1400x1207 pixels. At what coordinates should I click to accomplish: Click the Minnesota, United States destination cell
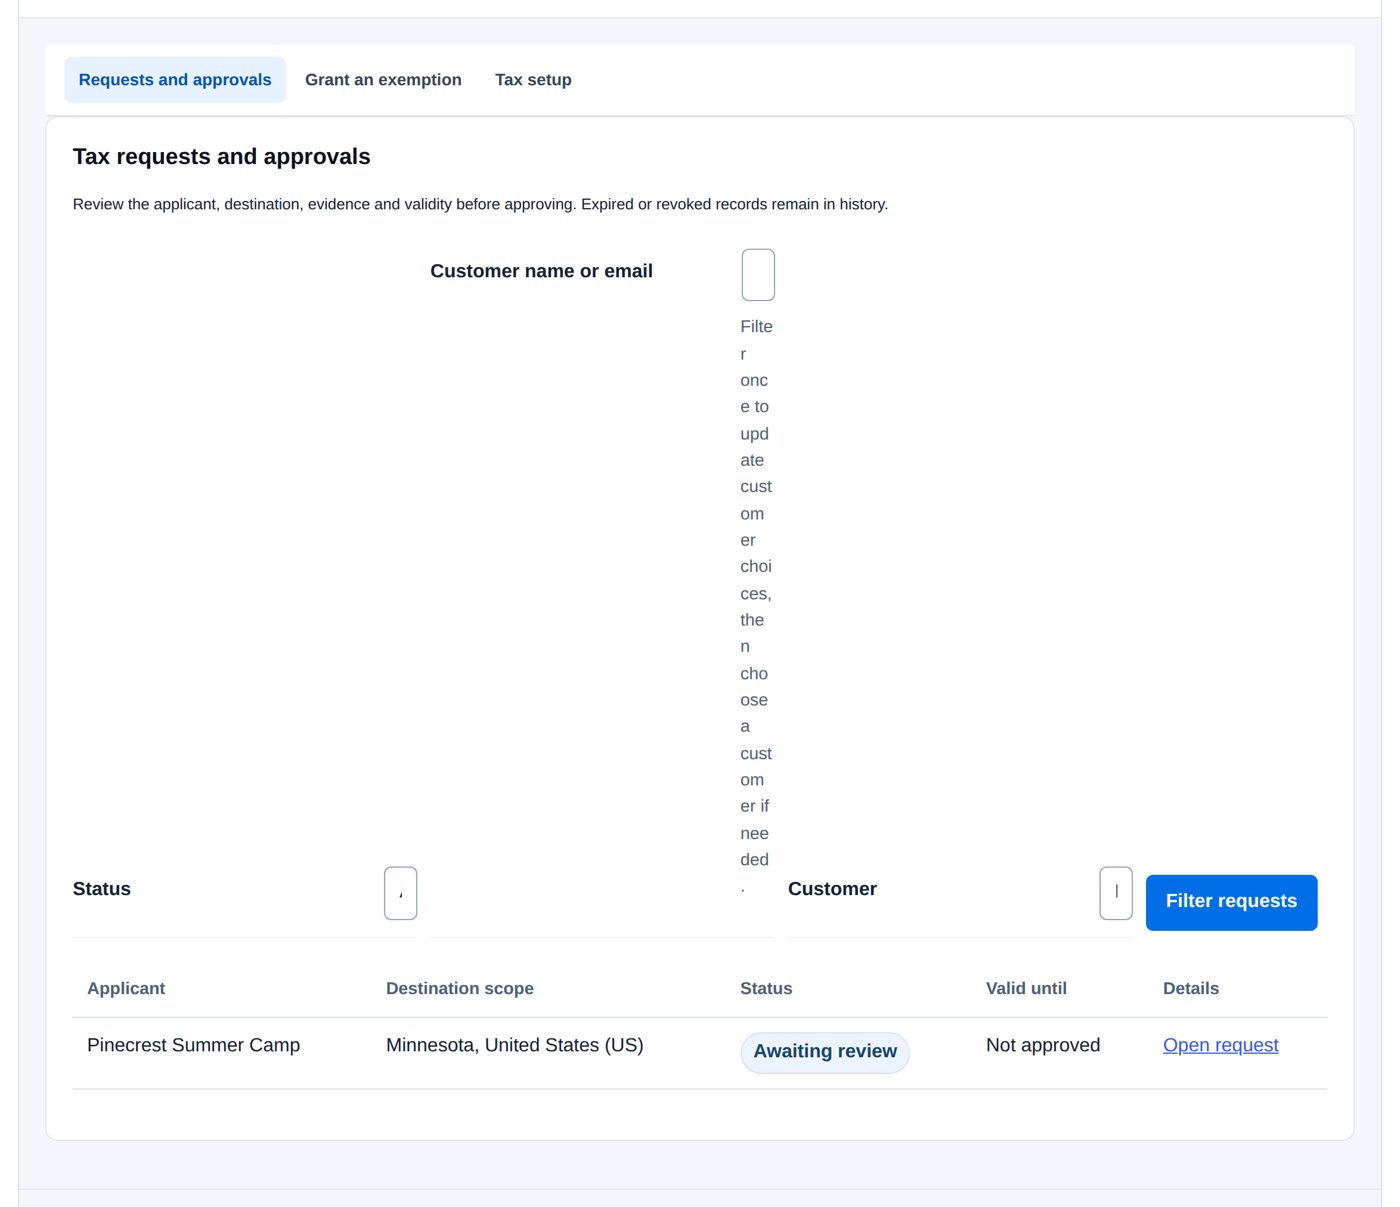pos(515,1045)
